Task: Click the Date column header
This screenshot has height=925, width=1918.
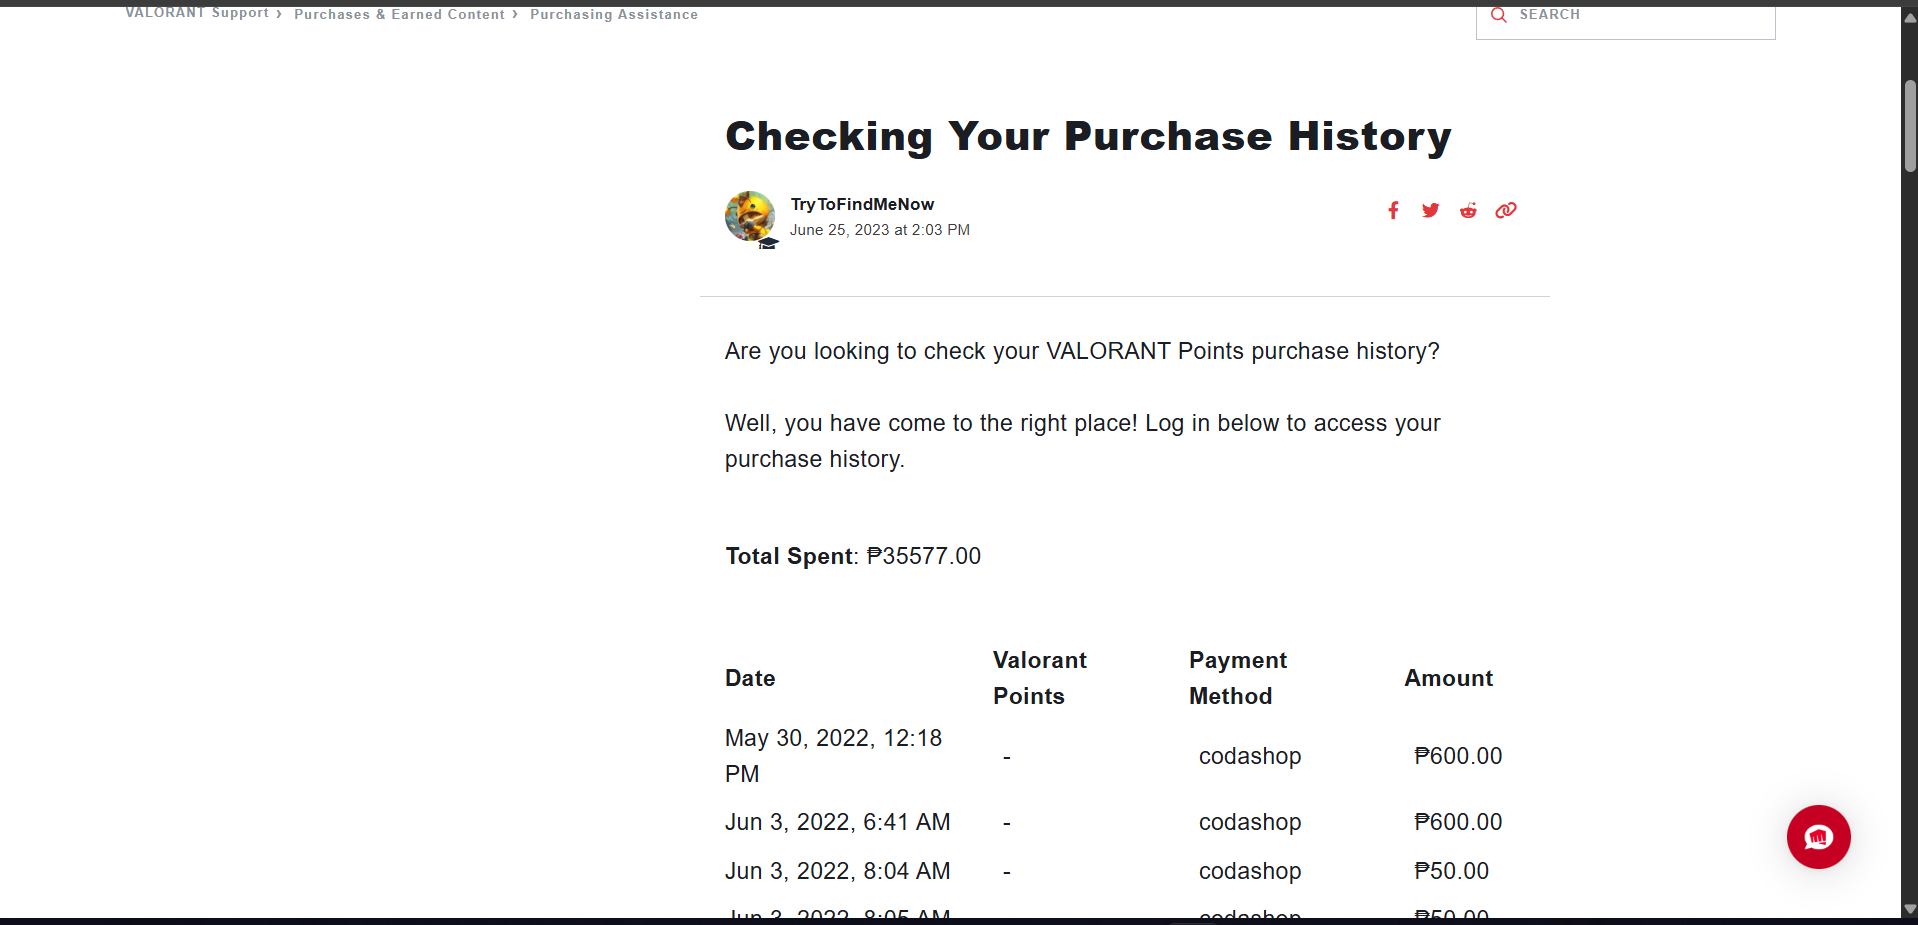Action: click(x=750, y=678)
